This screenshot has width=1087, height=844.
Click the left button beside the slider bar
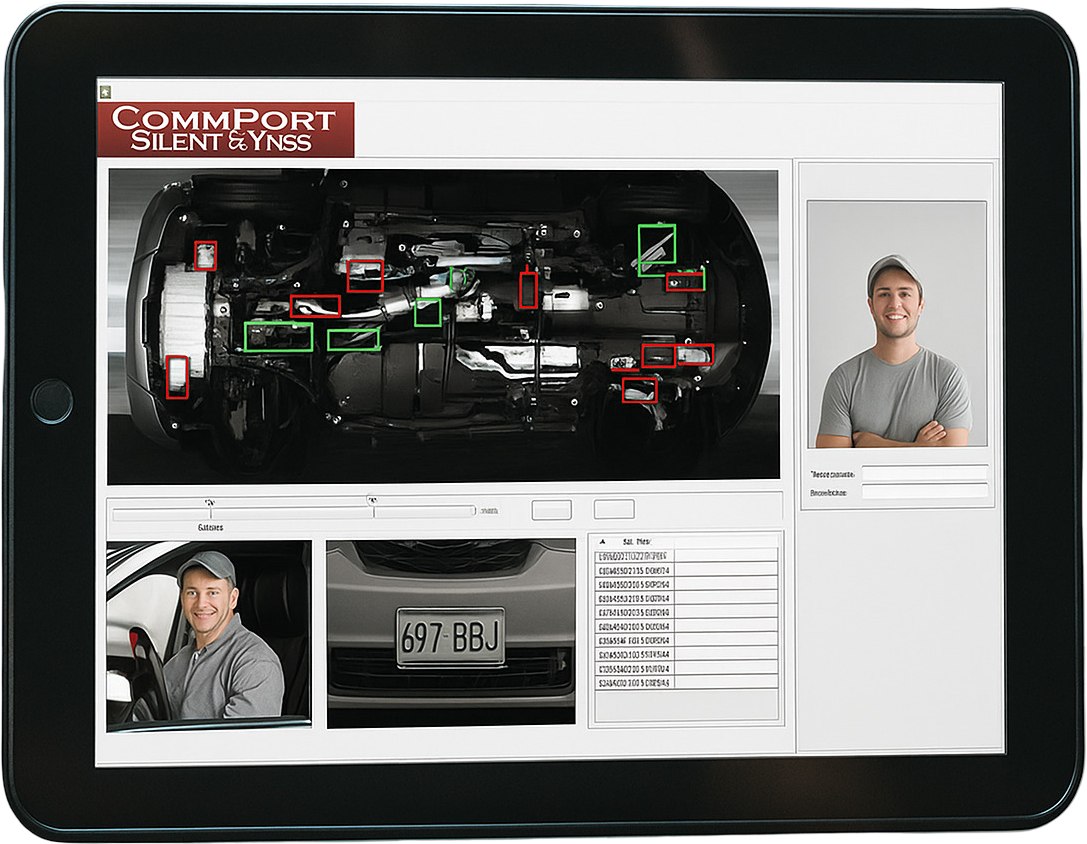553,508
